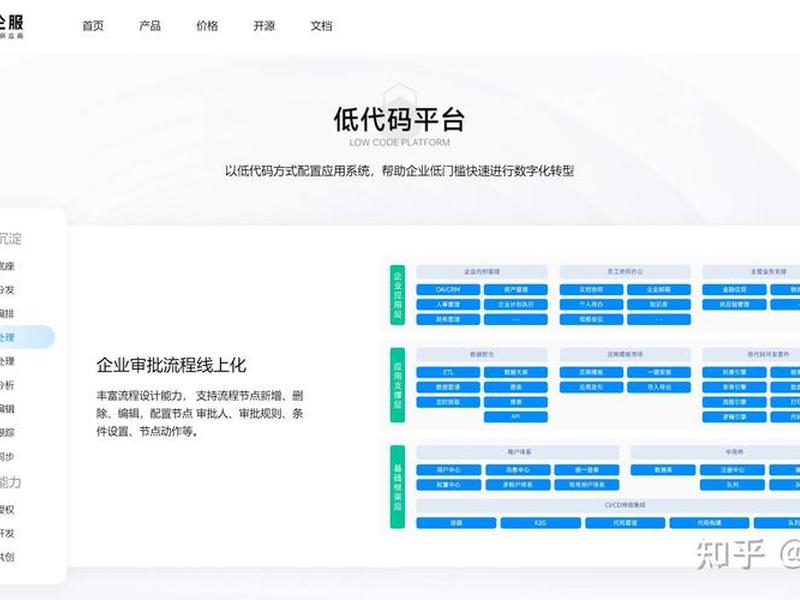Select the sidebar item ending in 授权
This screenshot has height=600, width=800.
click(7, 509)
